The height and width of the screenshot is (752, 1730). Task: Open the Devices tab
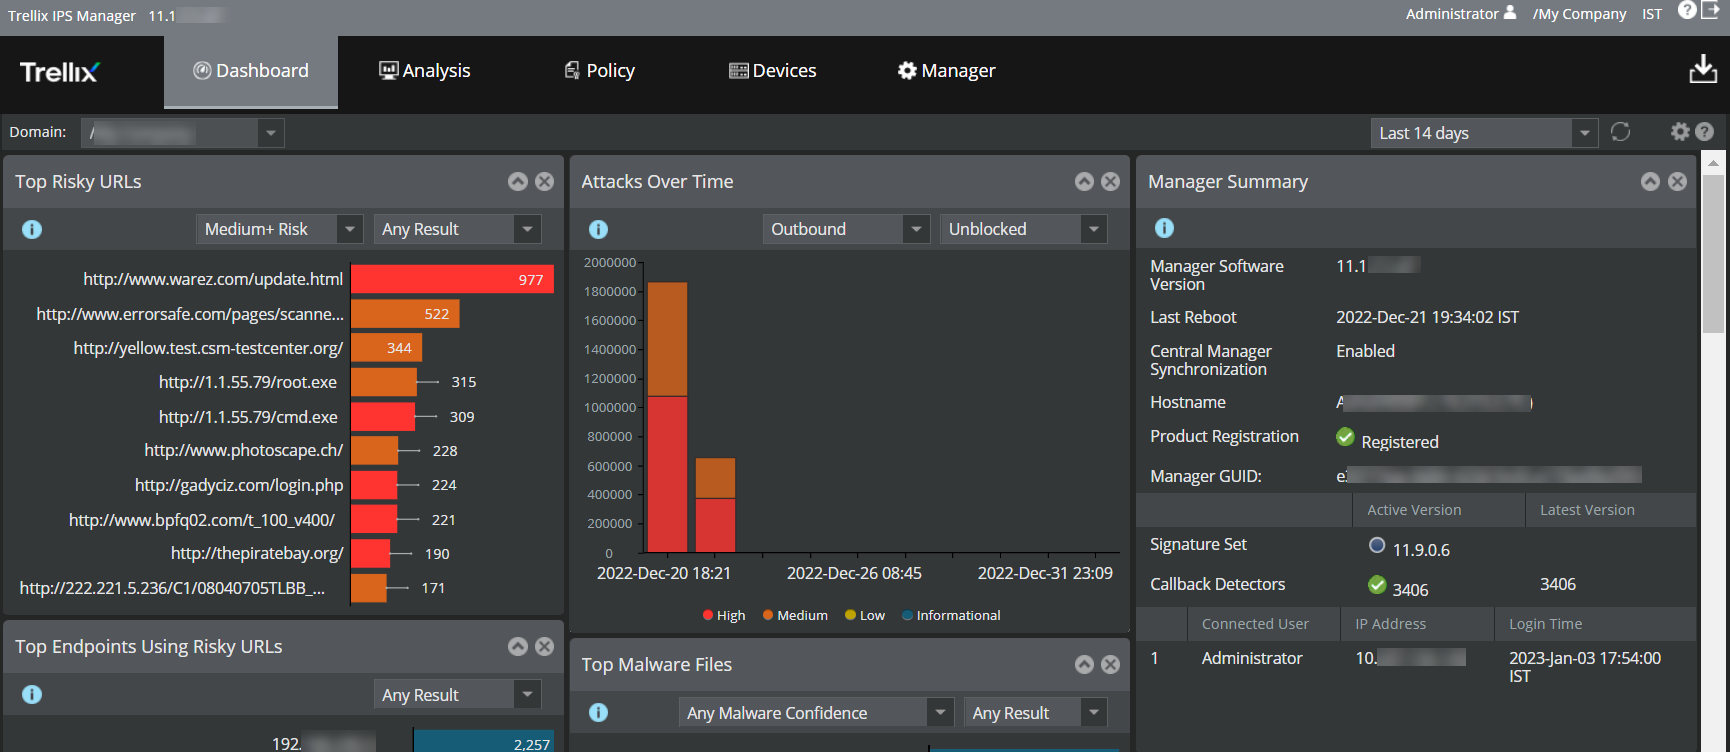pos(772,71)
